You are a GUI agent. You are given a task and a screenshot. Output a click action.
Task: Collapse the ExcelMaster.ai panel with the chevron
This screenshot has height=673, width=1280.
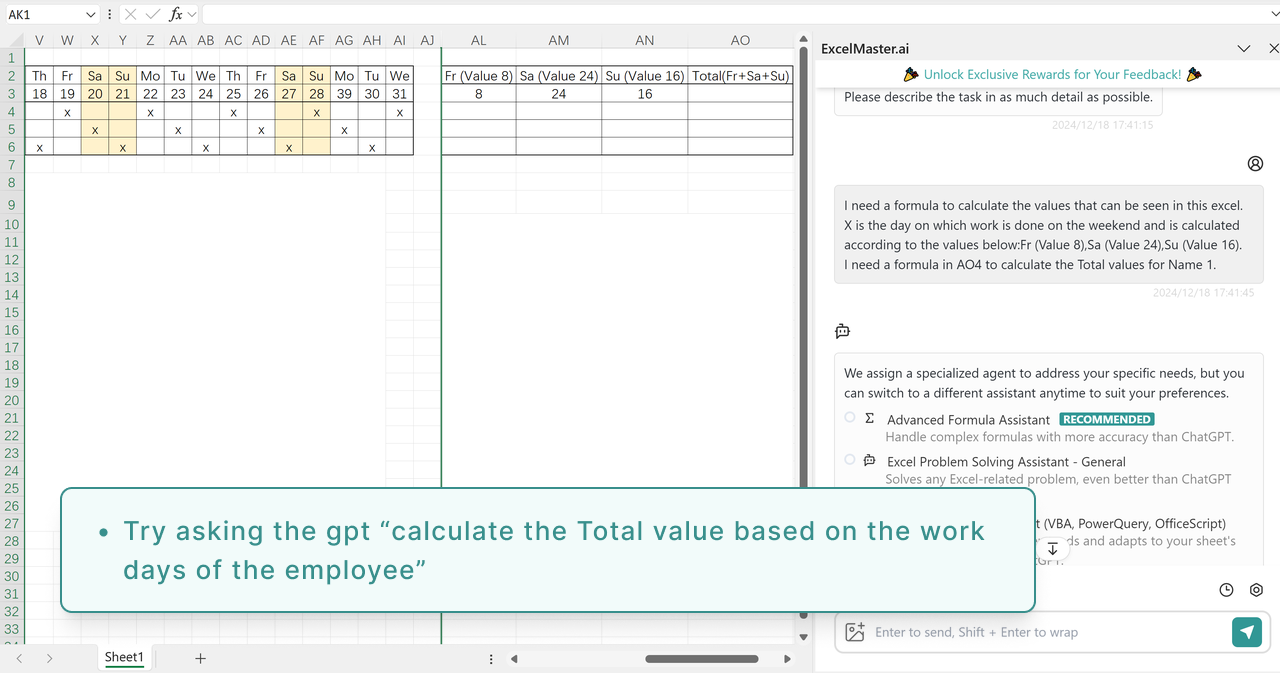click(x=1244, y=47)
